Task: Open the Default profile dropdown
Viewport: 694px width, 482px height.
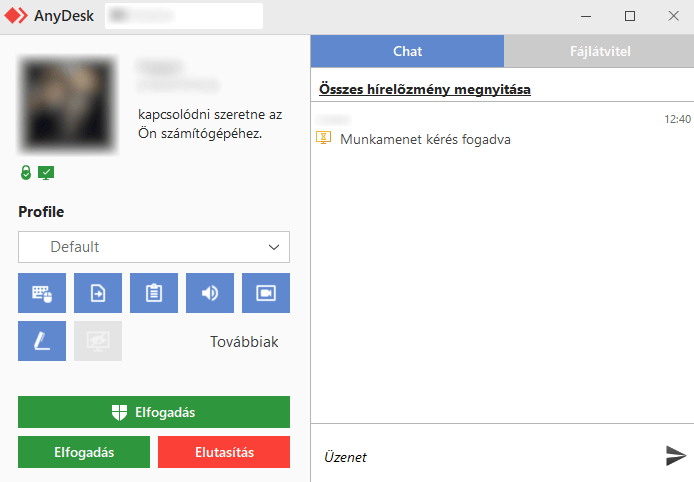Action: [x=154, y=247]
